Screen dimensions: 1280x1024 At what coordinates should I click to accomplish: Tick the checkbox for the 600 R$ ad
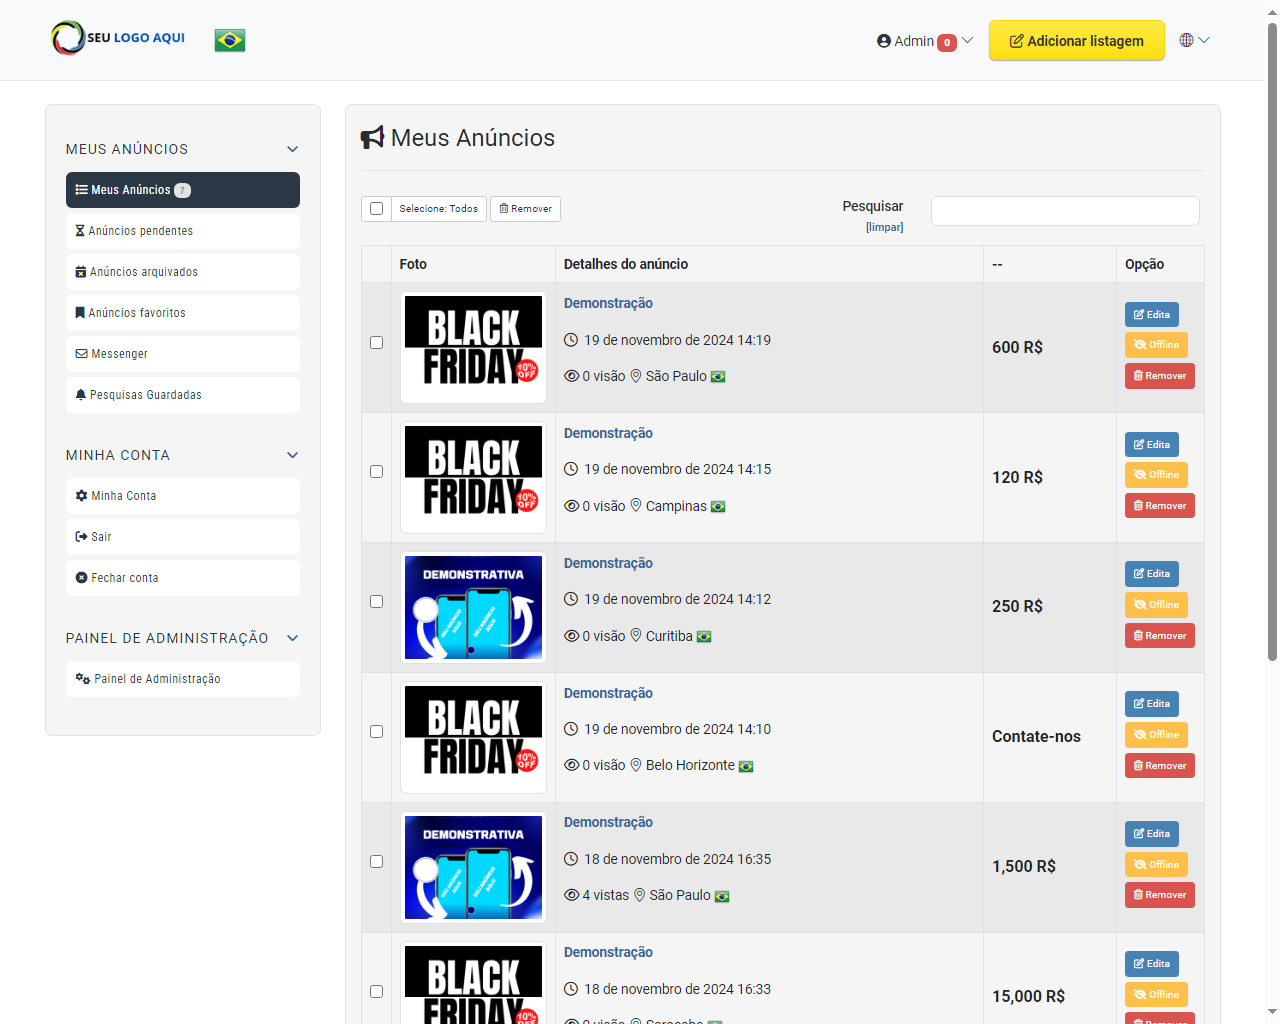376,342
